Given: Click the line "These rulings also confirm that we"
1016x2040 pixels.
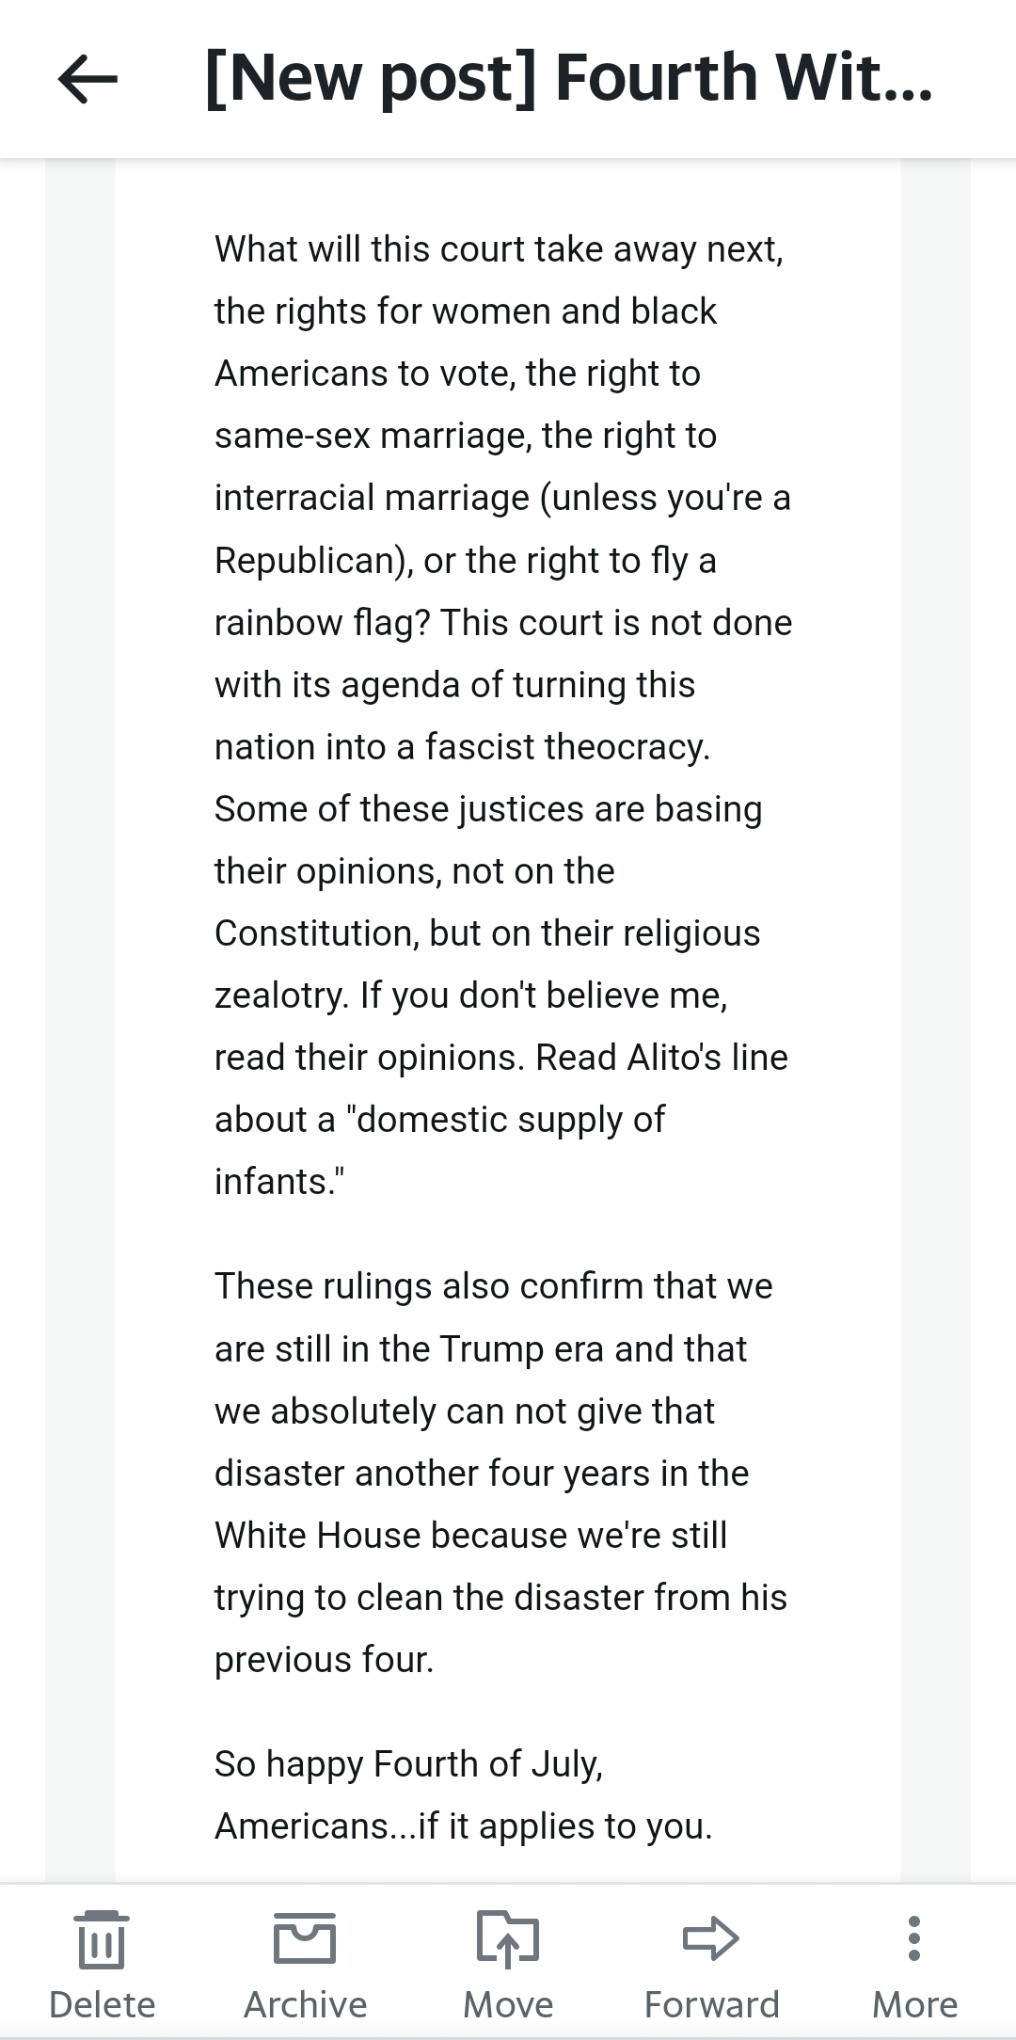Looking at the screenshot, I should pos(493,1286).
